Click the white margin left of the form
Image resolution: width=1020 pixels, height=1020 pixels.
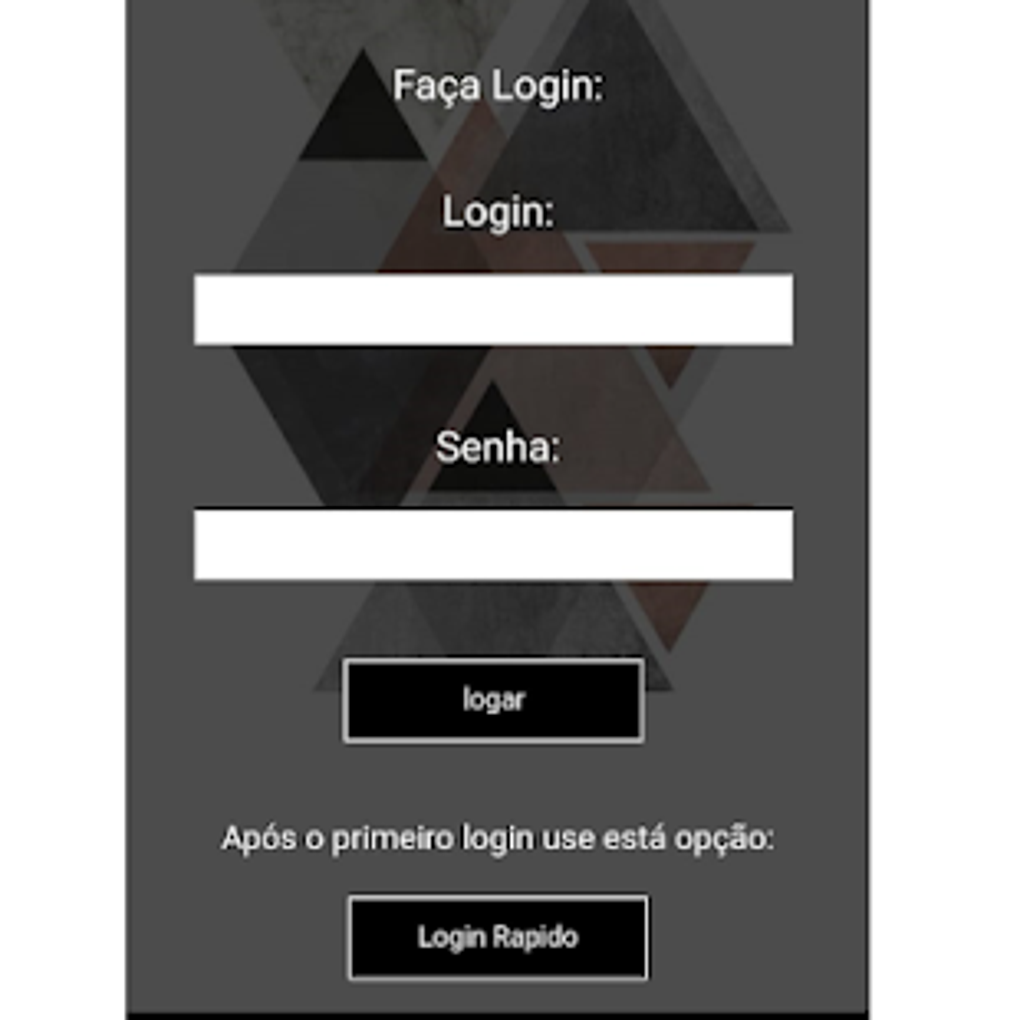pos(62,510)
